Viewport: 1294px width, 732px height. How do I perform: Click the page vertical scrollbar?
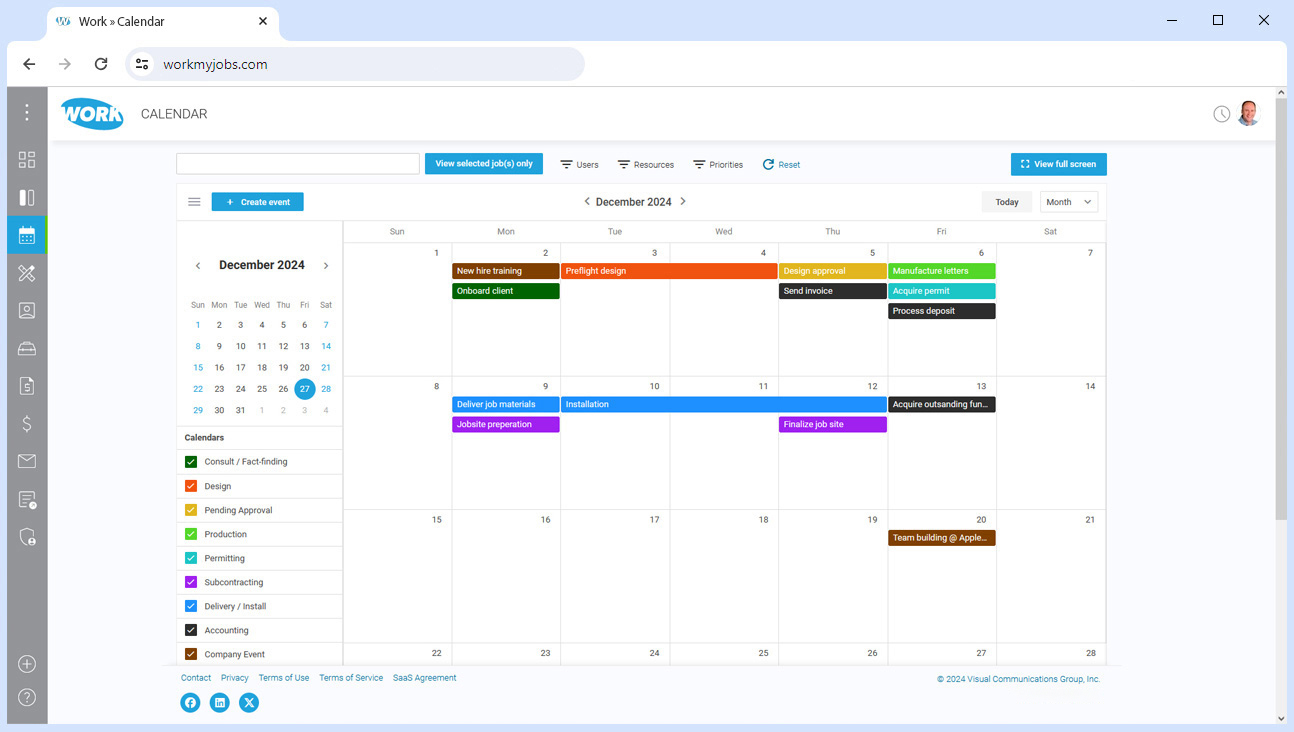tap(1281, 310)
